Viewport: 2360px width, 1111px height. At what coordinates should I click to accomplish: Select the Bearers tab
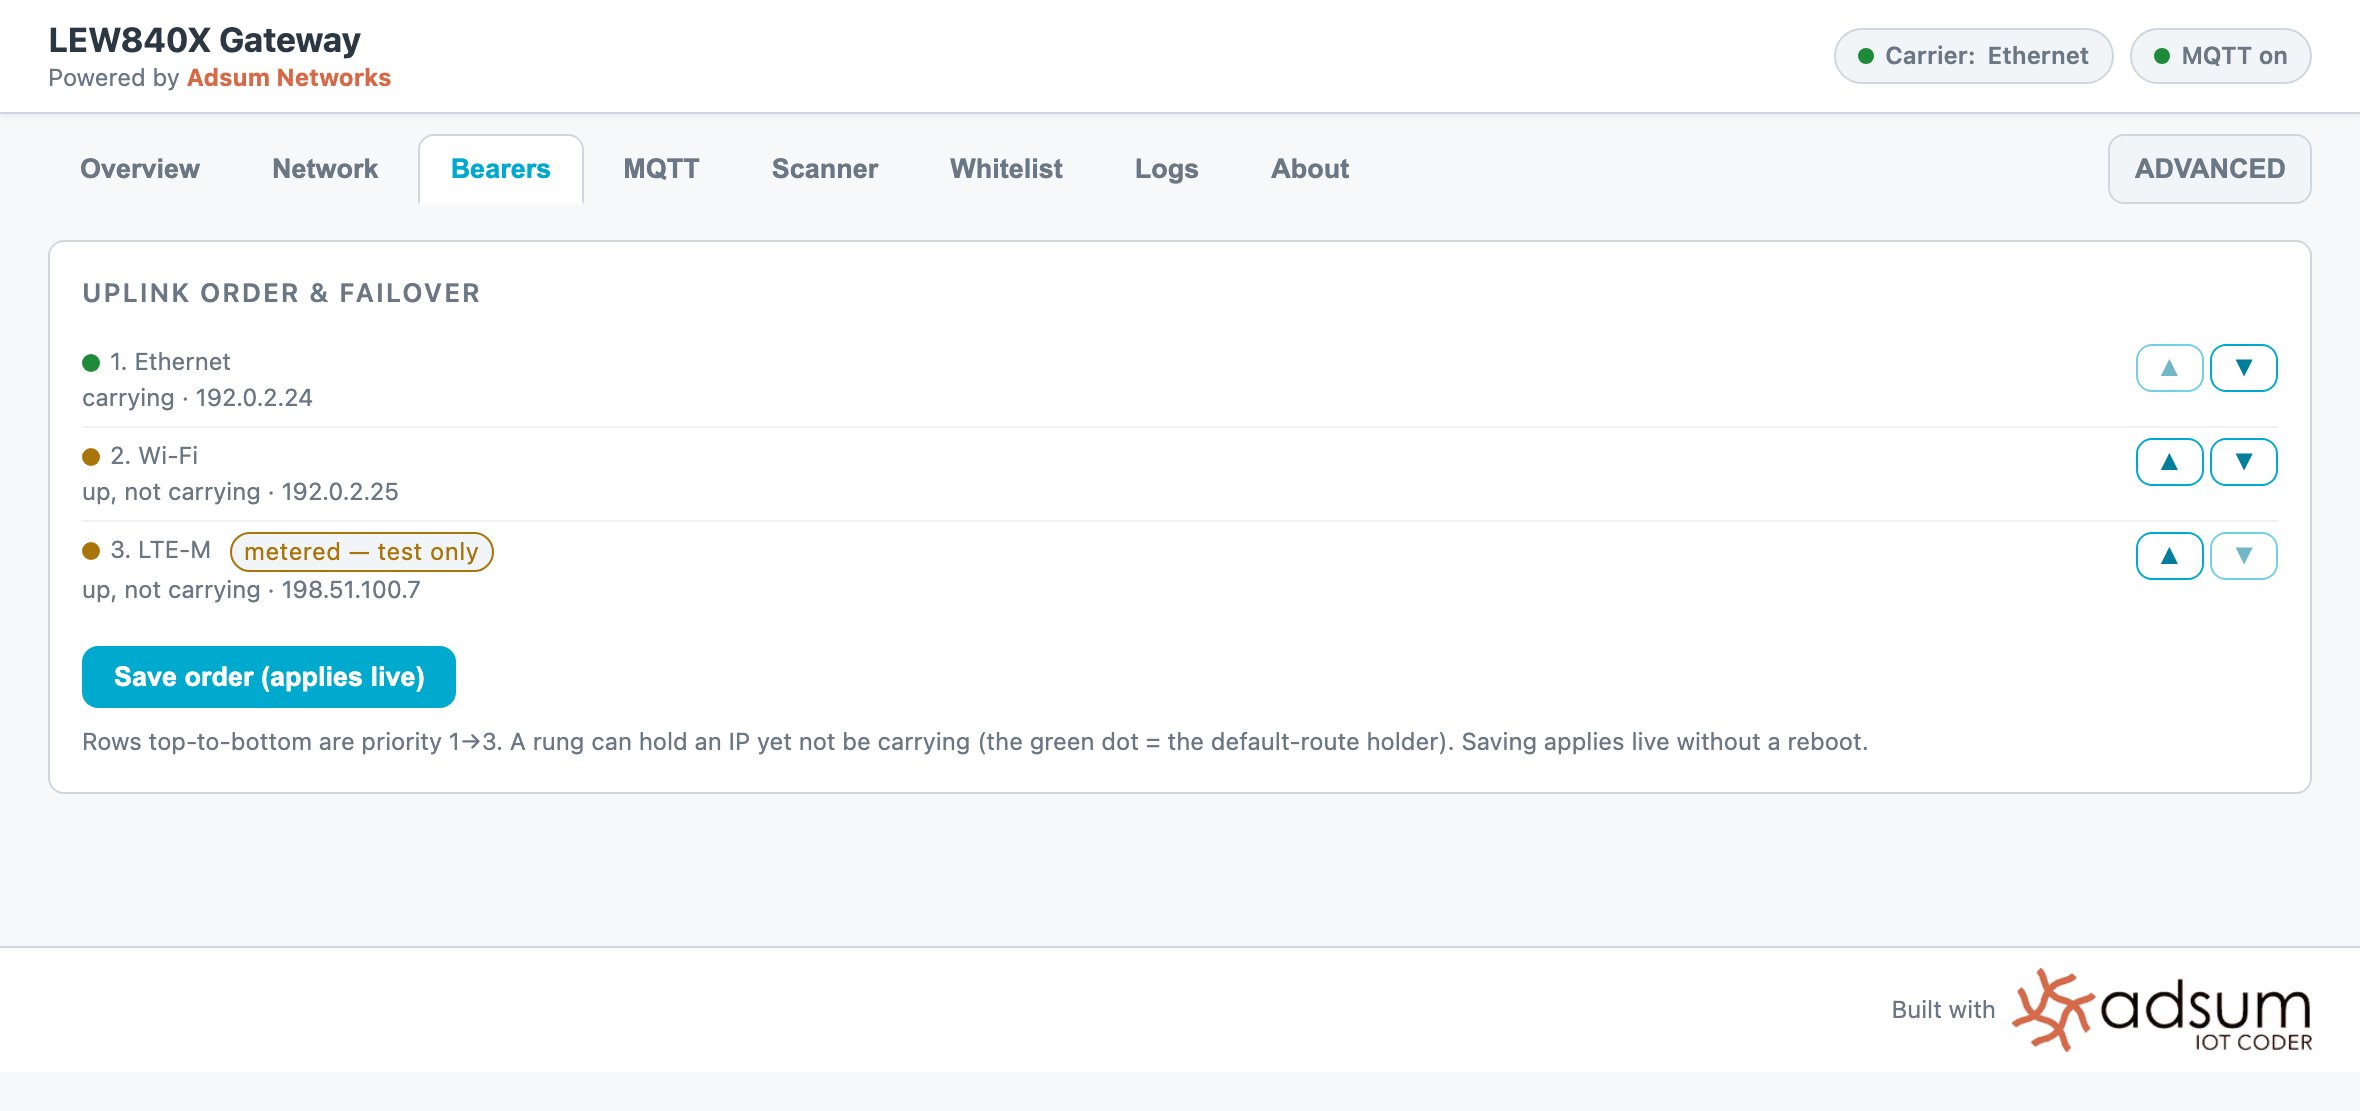pos(501,169)
